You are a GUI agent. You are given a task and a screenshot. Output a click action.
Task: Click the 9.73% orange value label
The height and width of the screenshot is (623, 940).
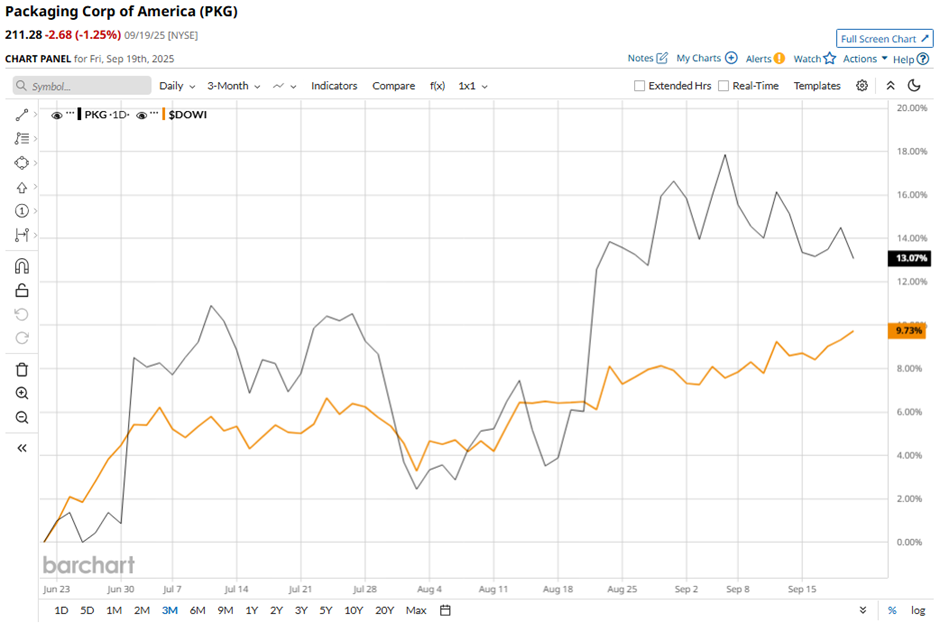(909, 330)
